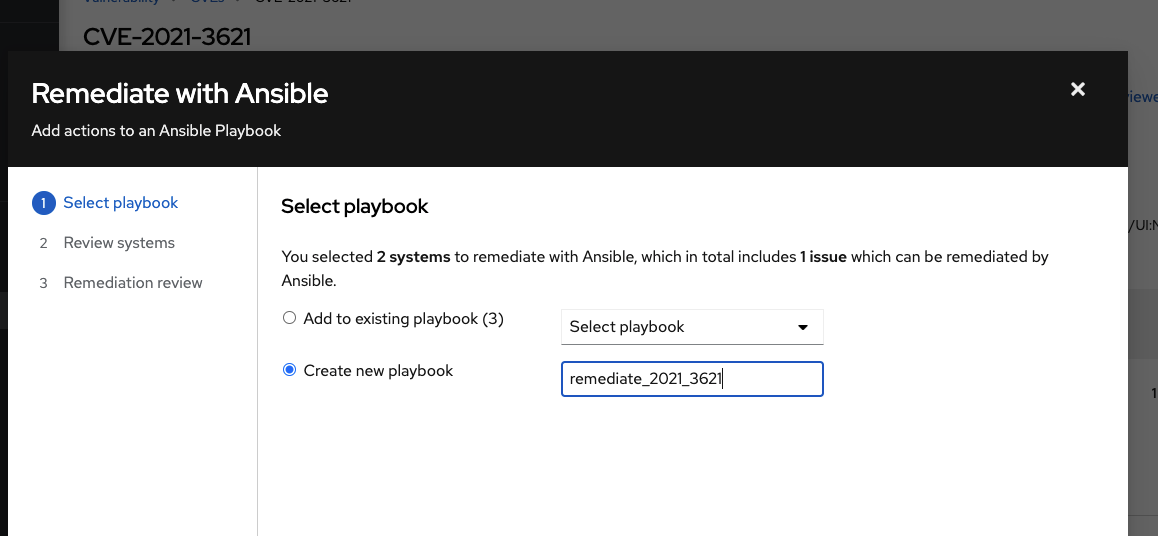Click the Select playbook heading

(x=354, y=206)
